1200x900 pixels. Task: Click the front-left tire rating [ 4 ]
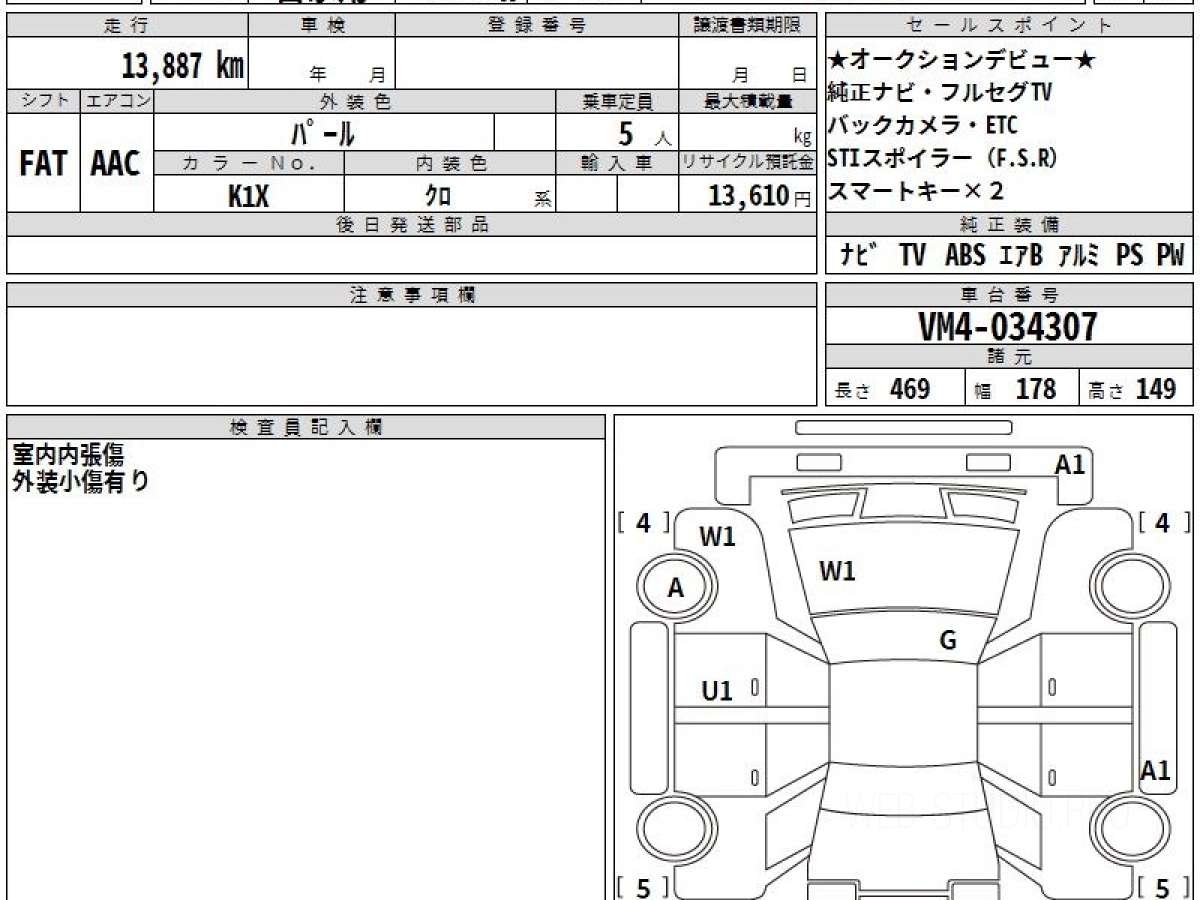pyautogui.click(x=645, y=522)
